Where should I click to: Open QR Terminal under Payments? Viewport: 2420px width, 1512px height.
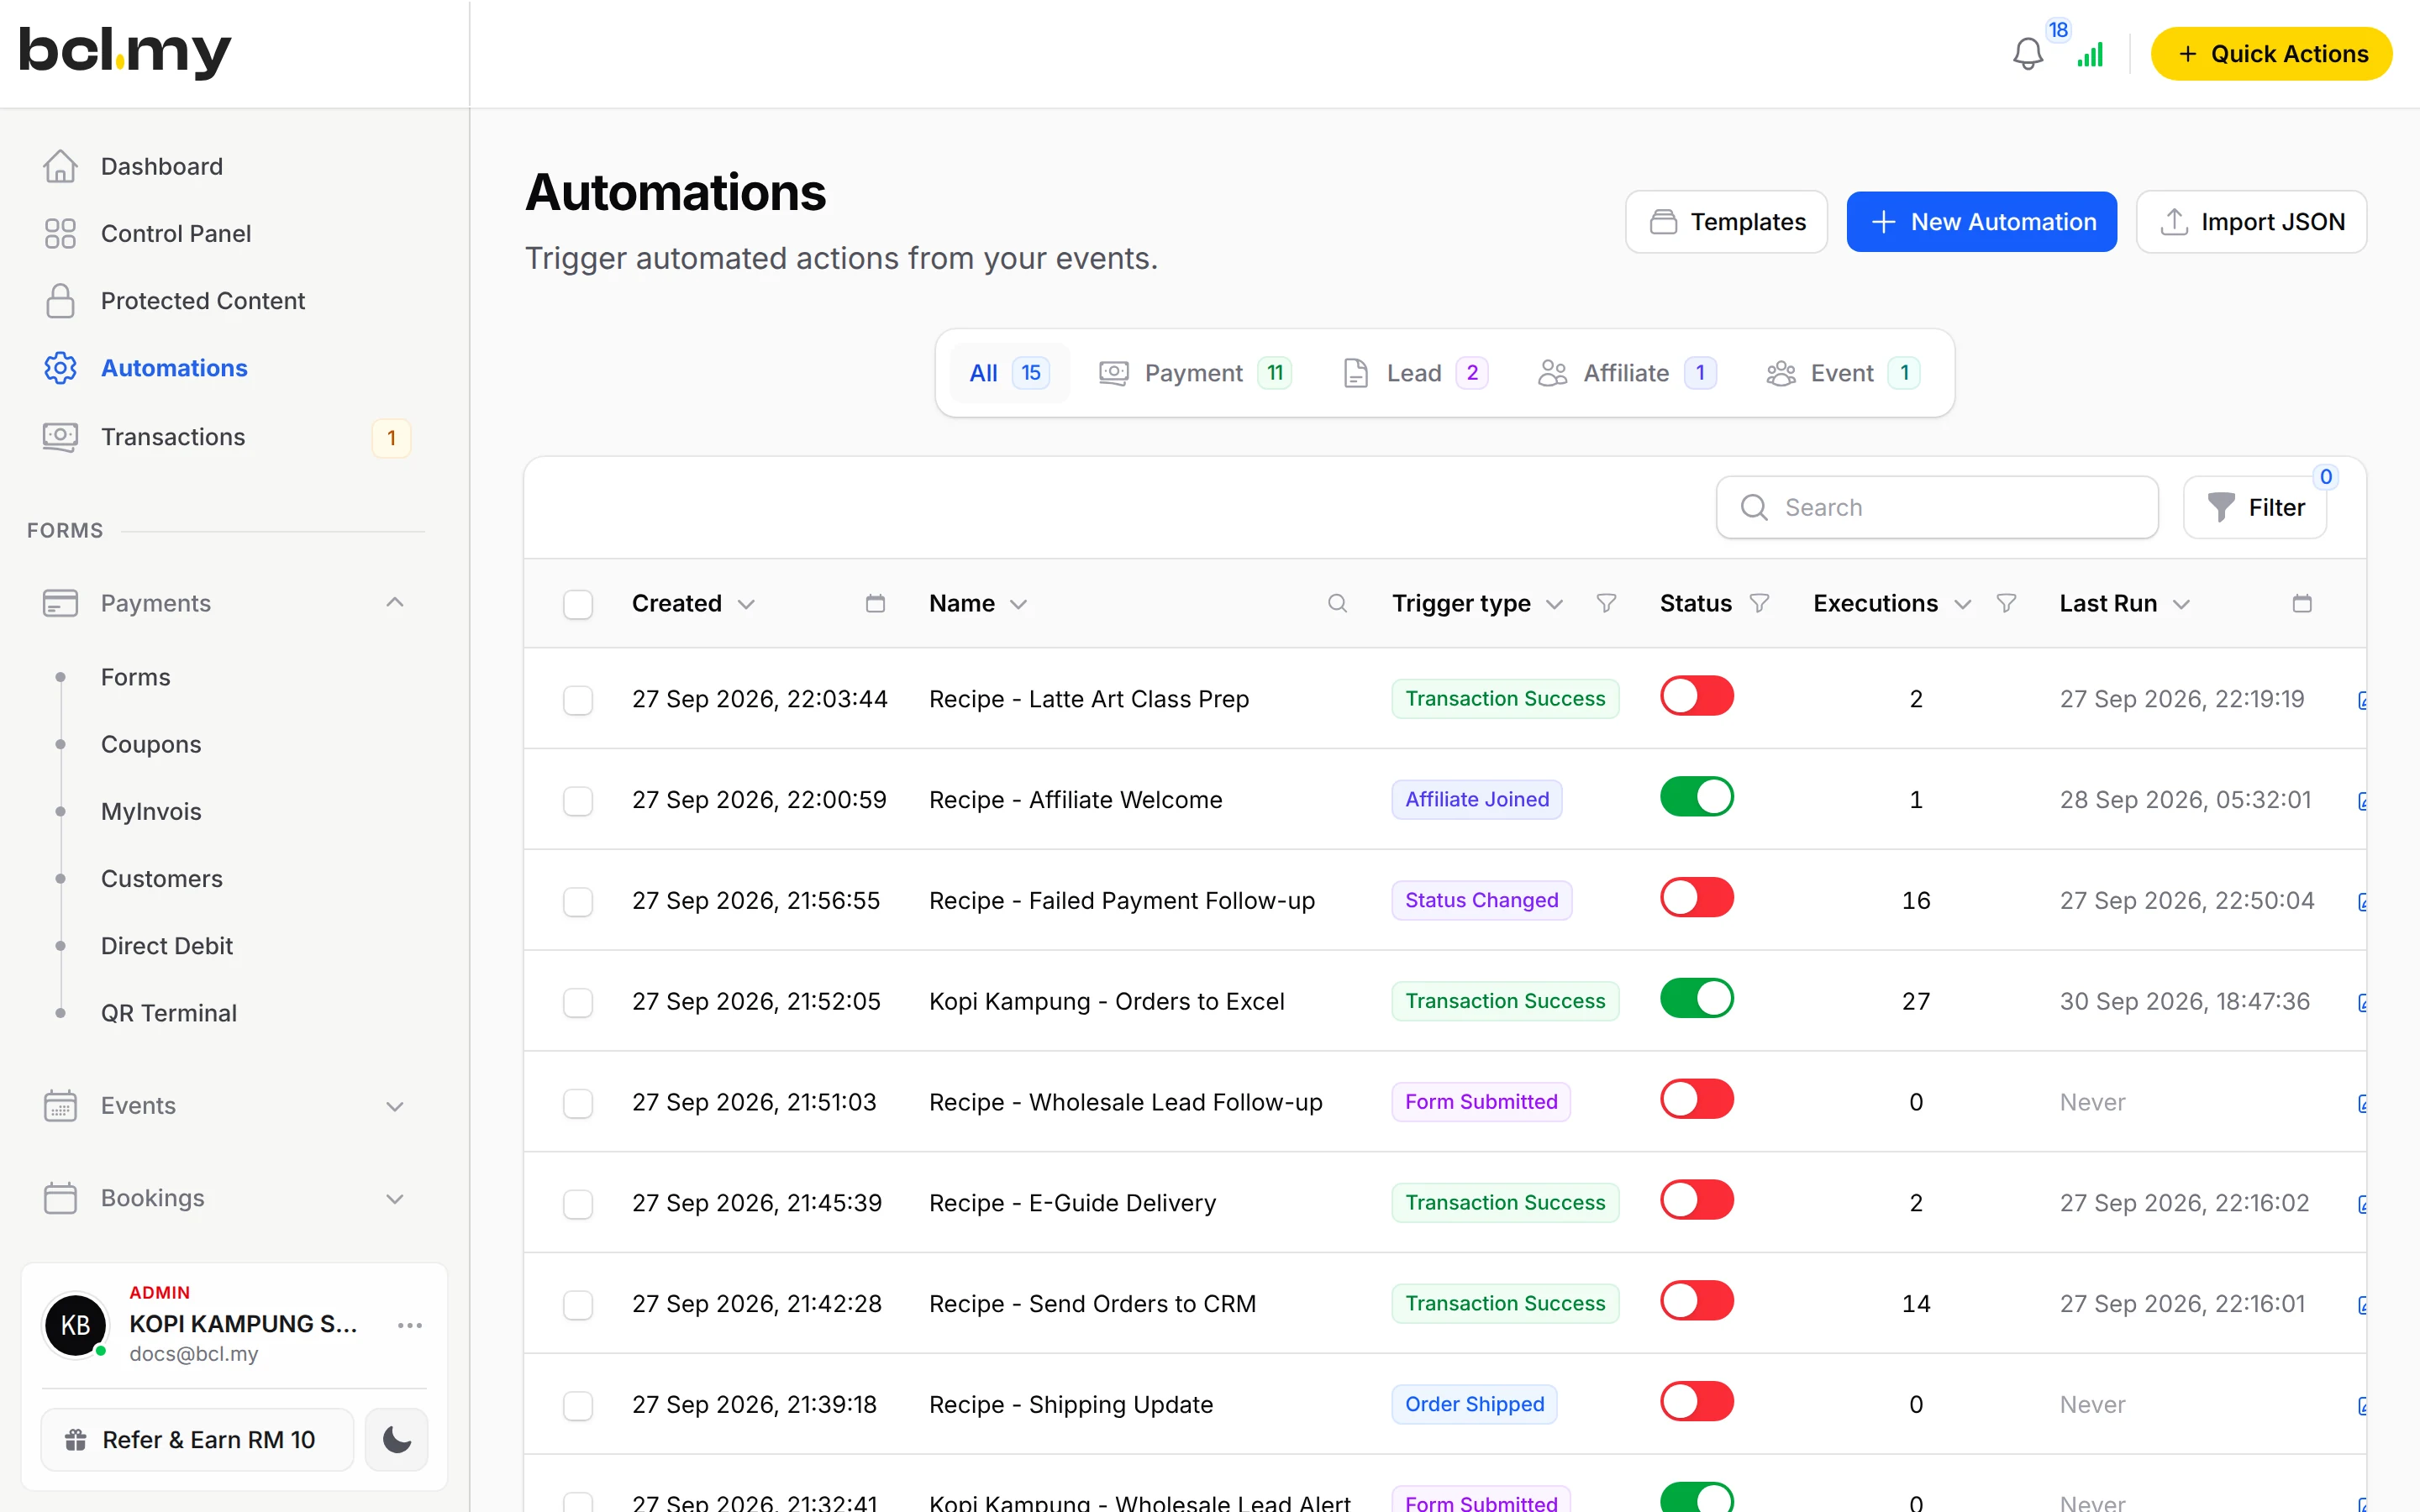169,1013
